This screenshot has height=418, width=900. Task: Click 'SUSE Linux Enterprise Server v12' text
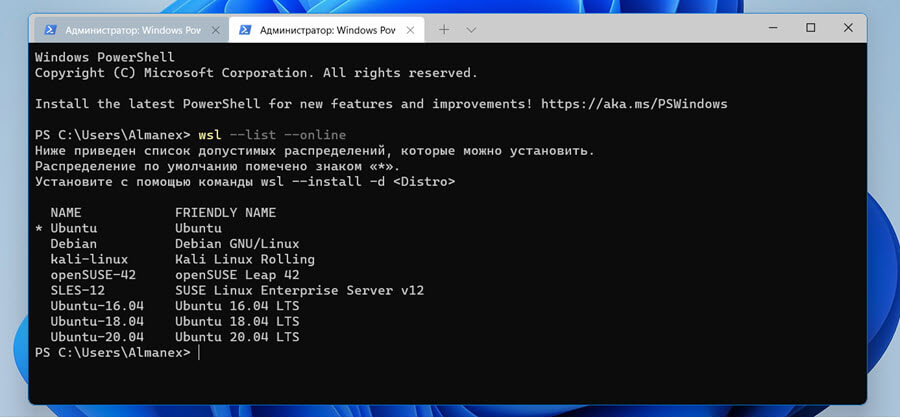click(300, 291)
